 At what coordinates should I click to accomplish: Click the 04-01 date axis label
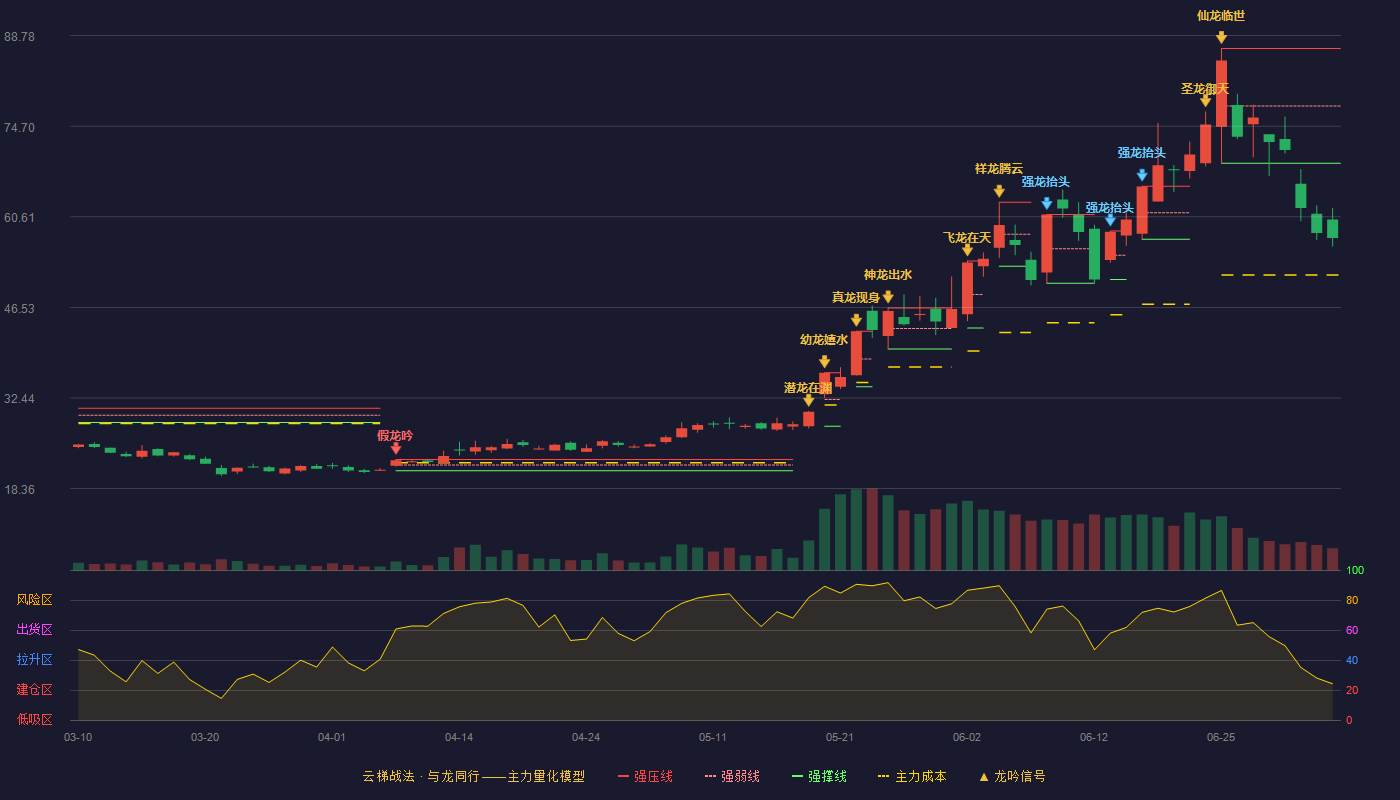(332, 737)
